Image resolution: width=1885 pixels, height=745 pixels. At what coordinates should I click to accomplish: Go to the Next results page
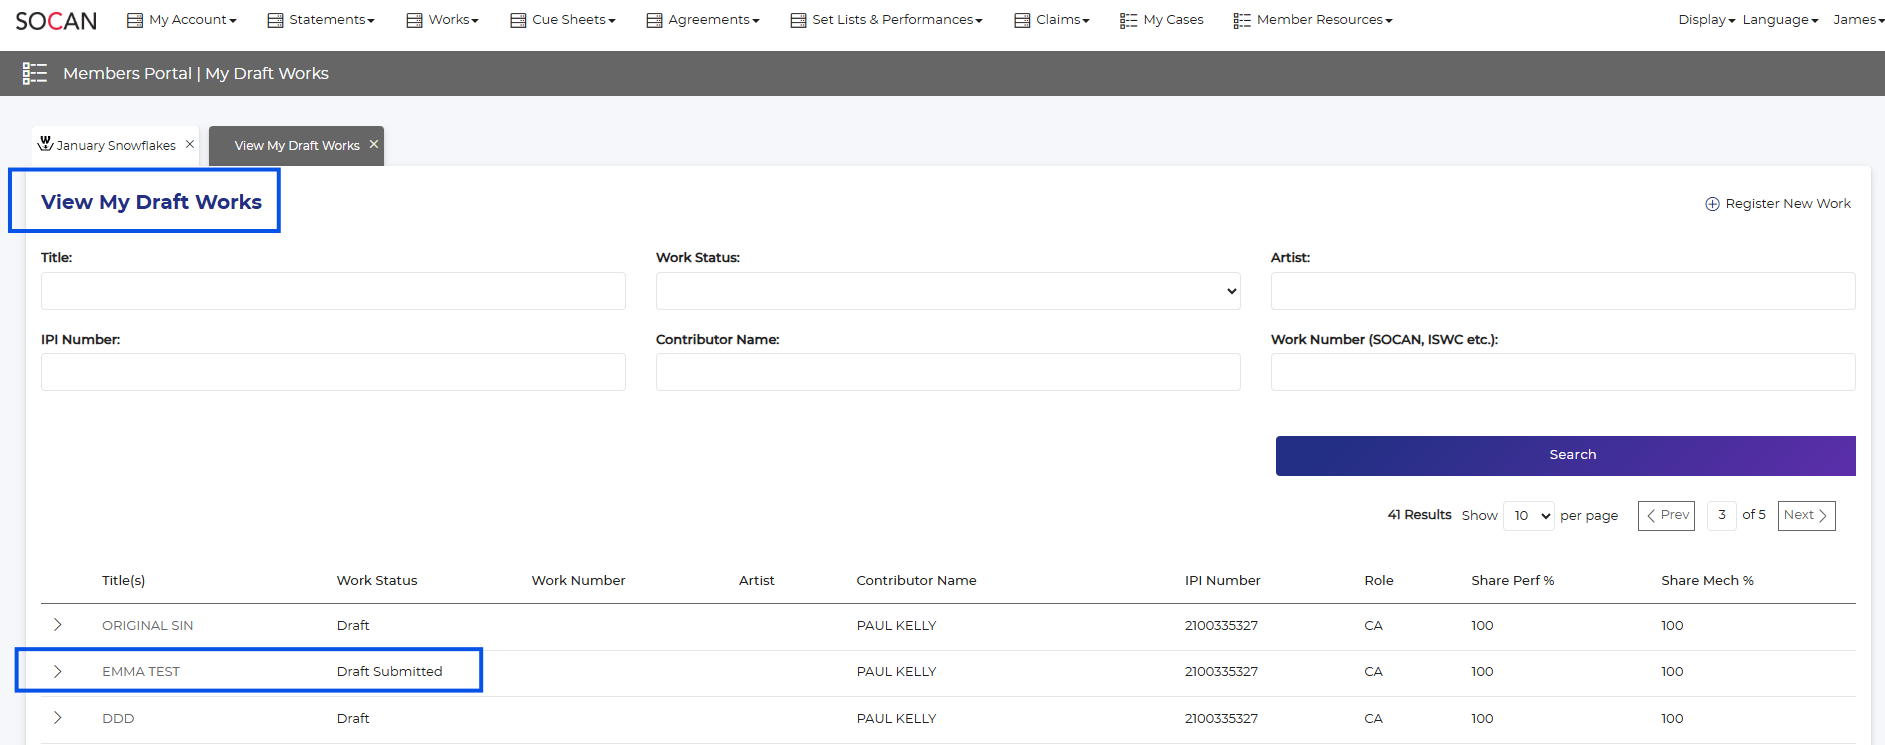pyautogui.click(x=1806, y=516)
